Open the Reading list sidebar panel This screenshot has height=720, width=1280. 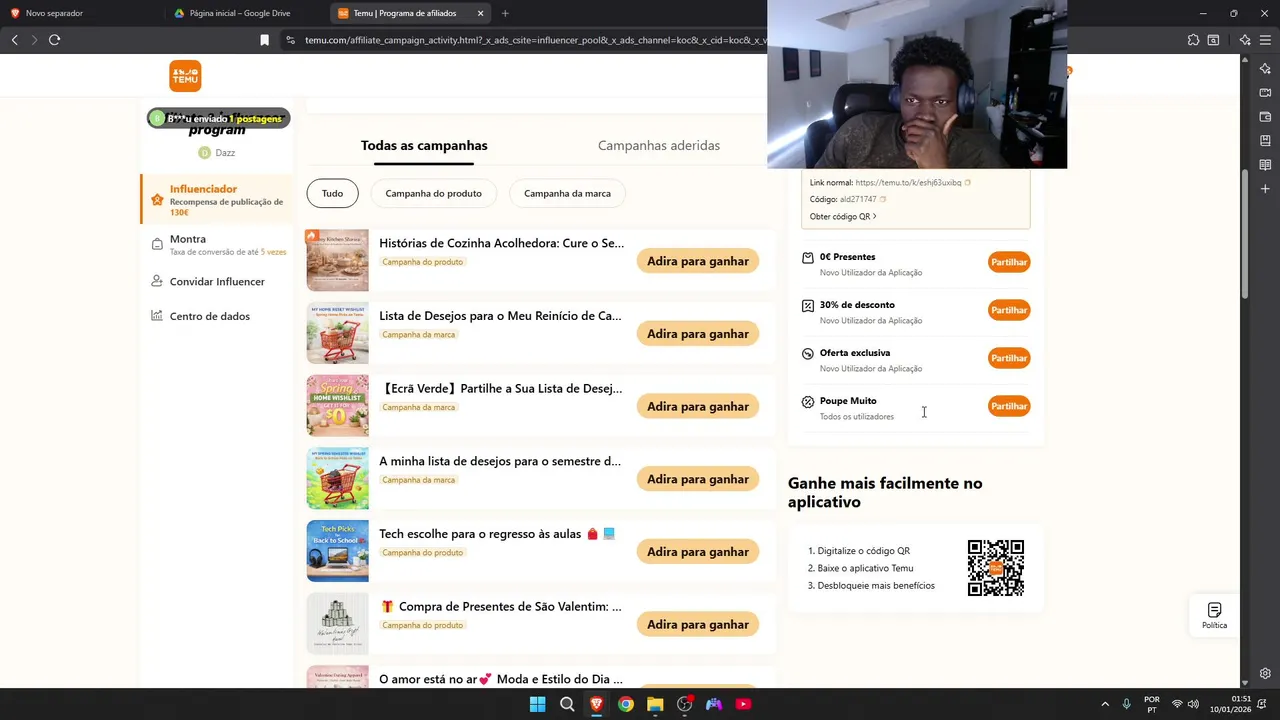[x=1265, y=165]
